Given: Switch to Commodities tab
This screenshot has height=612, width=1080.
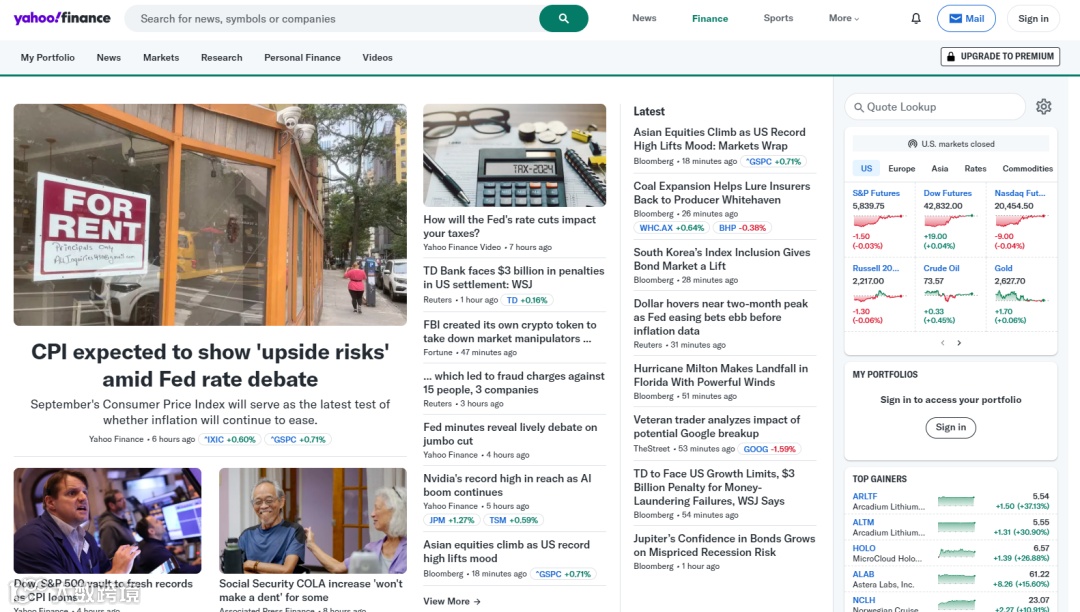Looking at the screenshot, I should [1028, 169].
